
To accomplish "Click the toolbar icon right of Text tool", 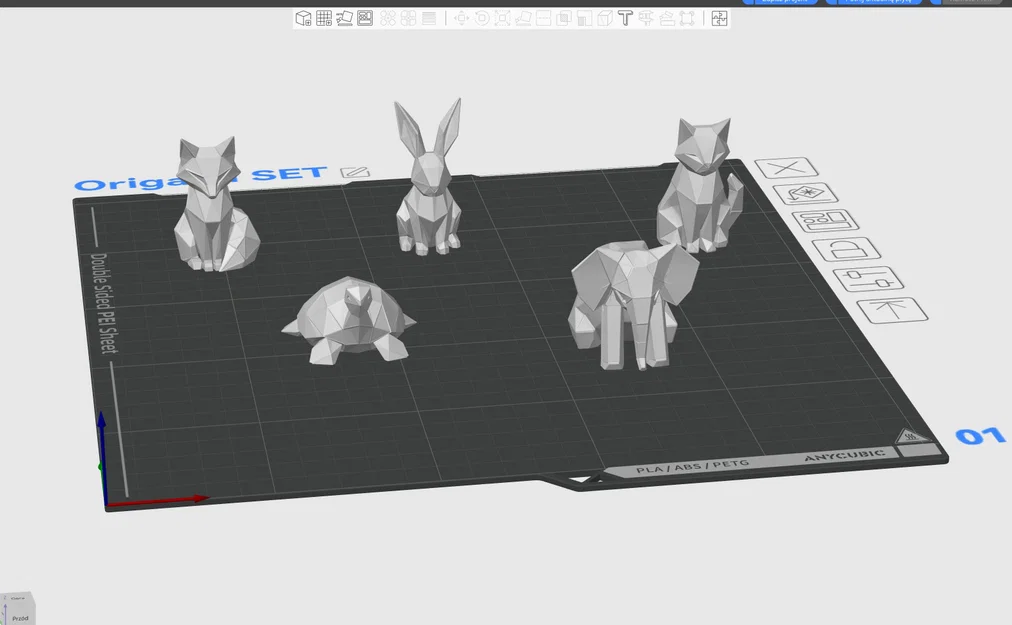I will click(646, 18).
